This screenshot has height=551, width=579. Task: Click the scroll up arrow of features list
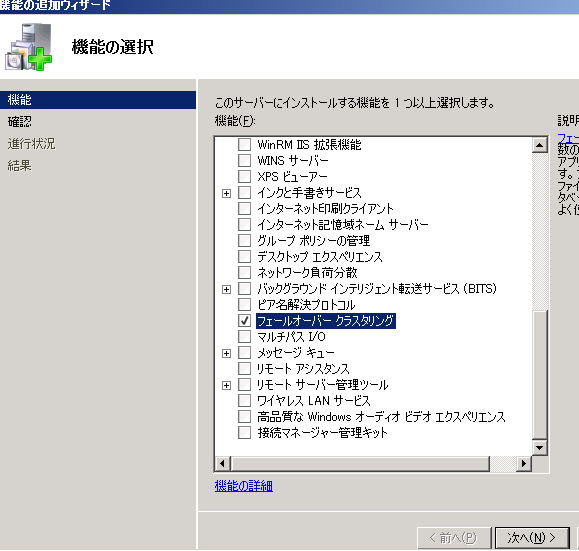point(539,145)
